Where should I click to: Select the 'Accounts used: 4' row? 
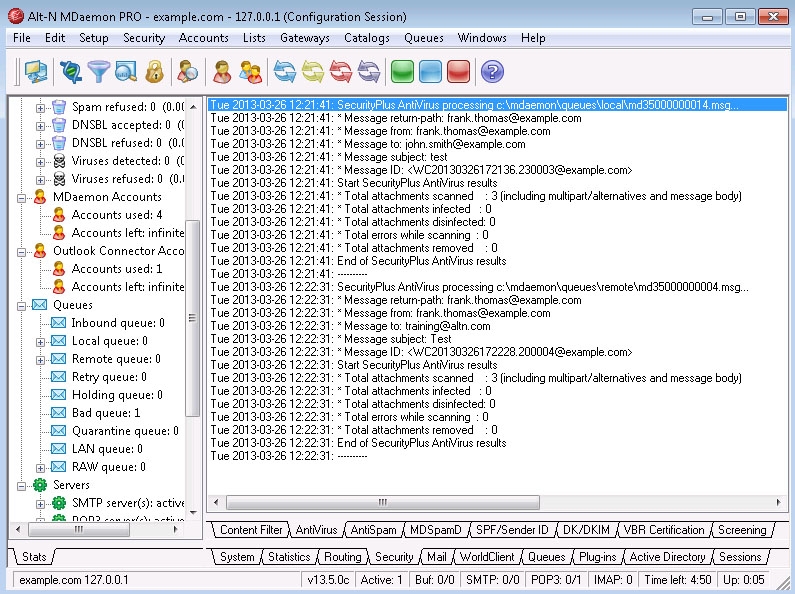(x=117, y=215)
